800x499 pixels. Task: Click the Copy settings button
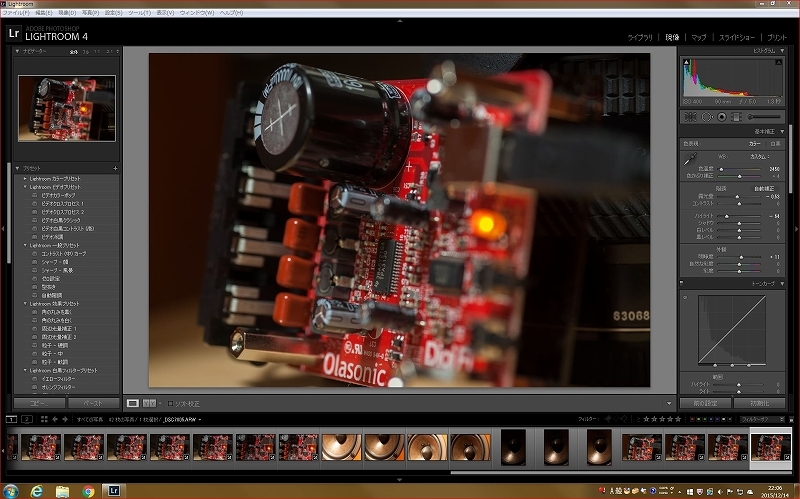pyautogui.click(x=39, y=403)
